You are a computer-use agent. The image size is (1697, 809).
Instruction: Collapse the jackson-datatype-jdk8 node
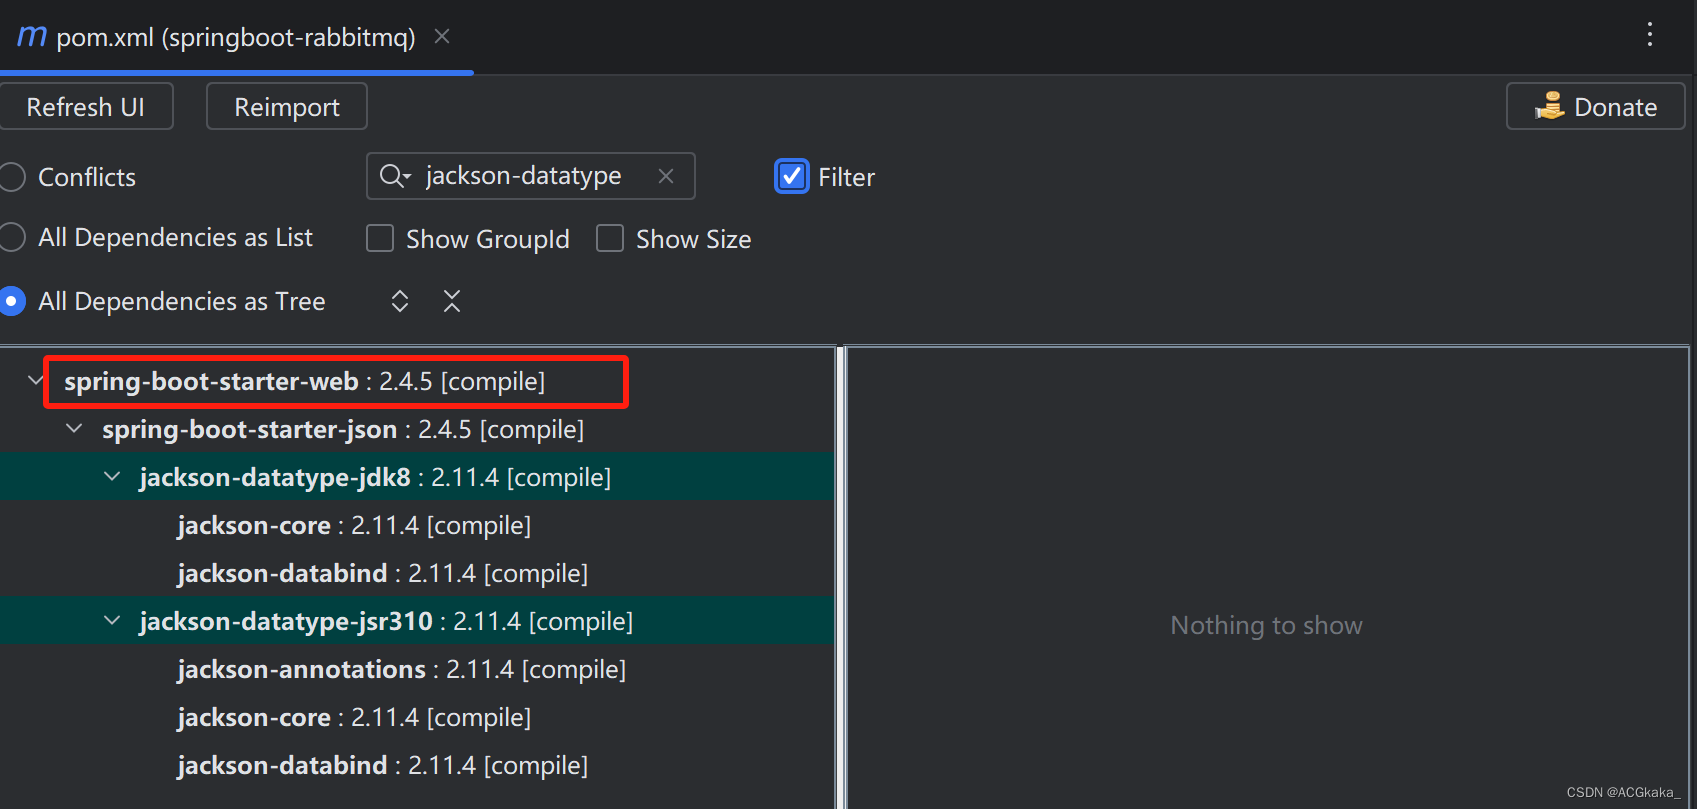coord(112,477)
